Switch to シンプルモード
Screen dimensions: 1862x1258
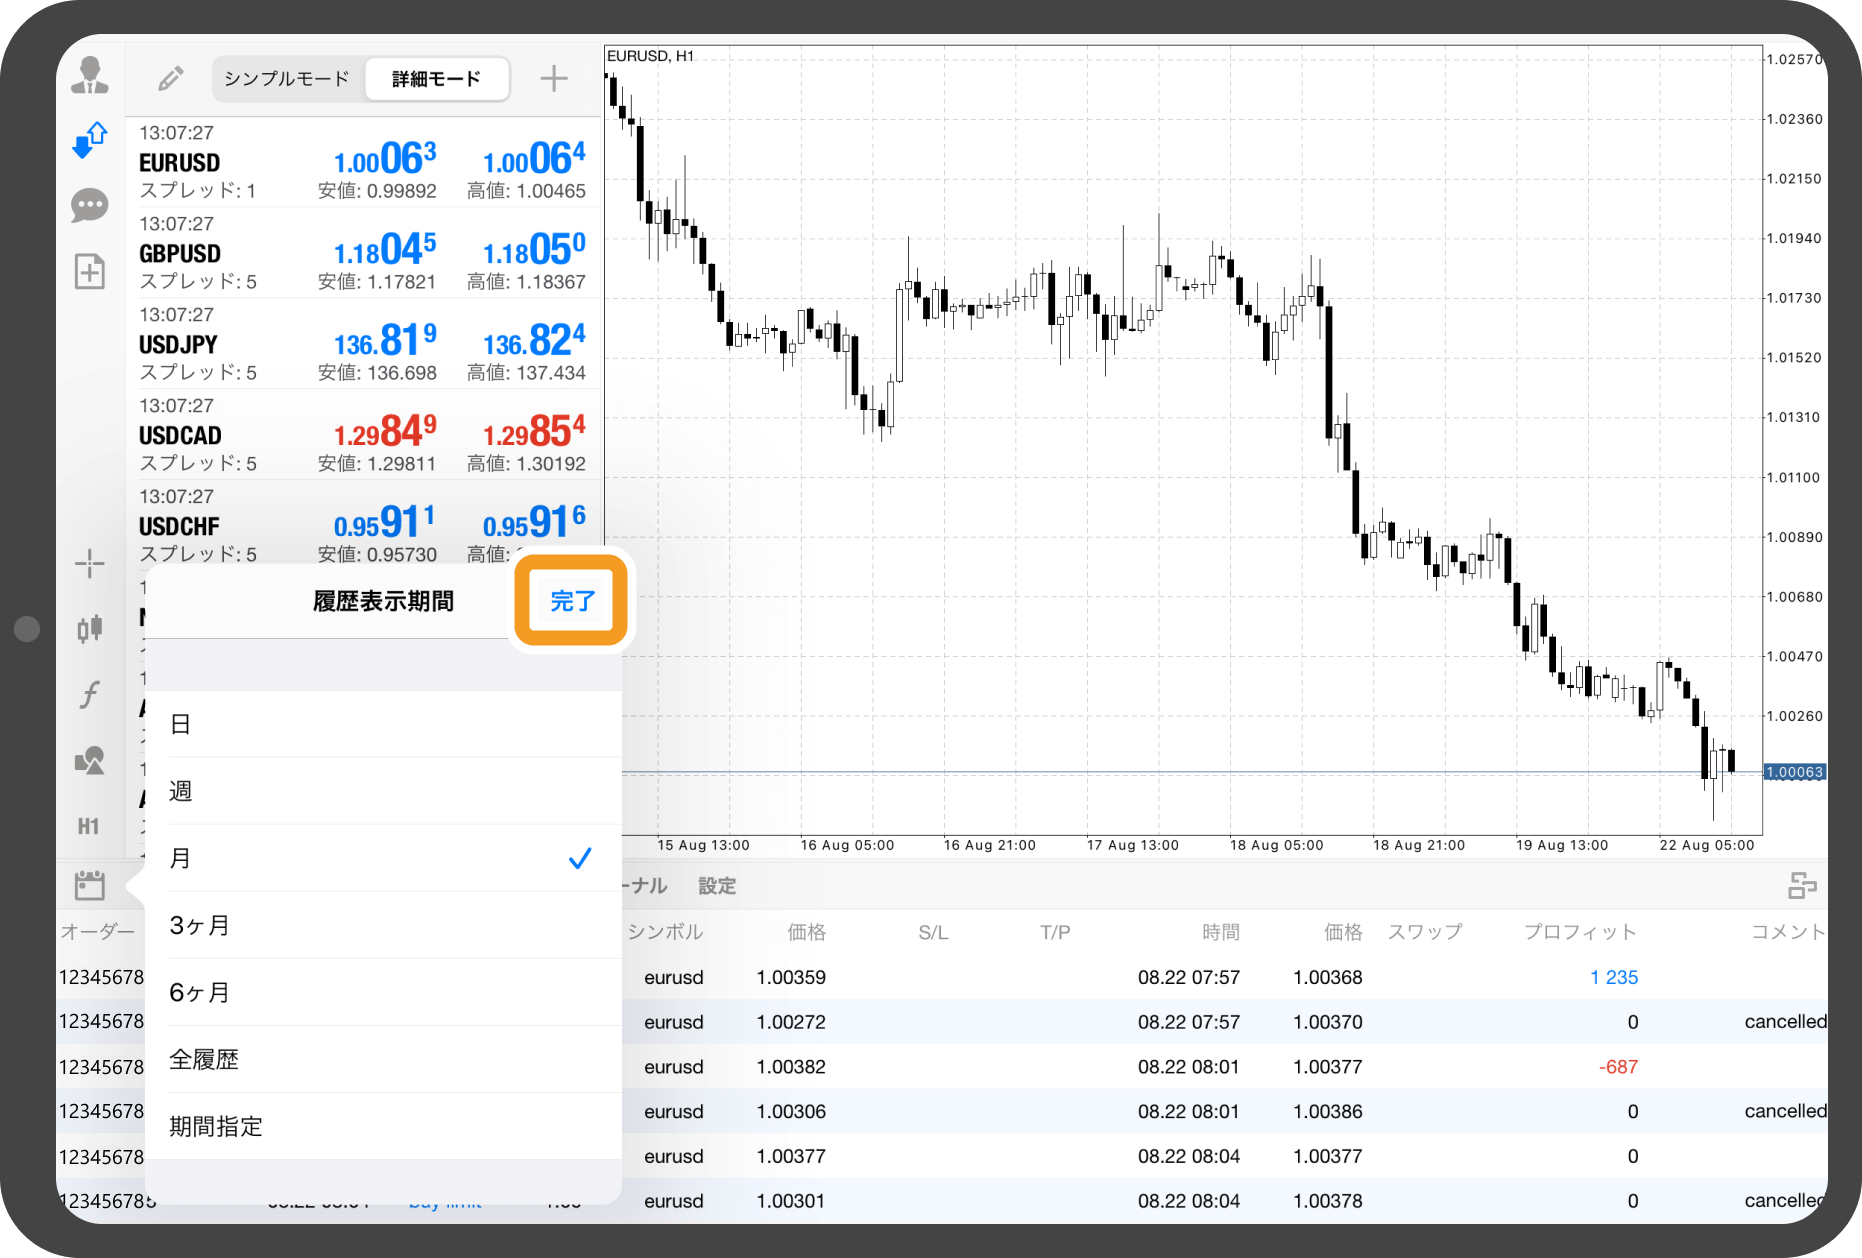287,79
